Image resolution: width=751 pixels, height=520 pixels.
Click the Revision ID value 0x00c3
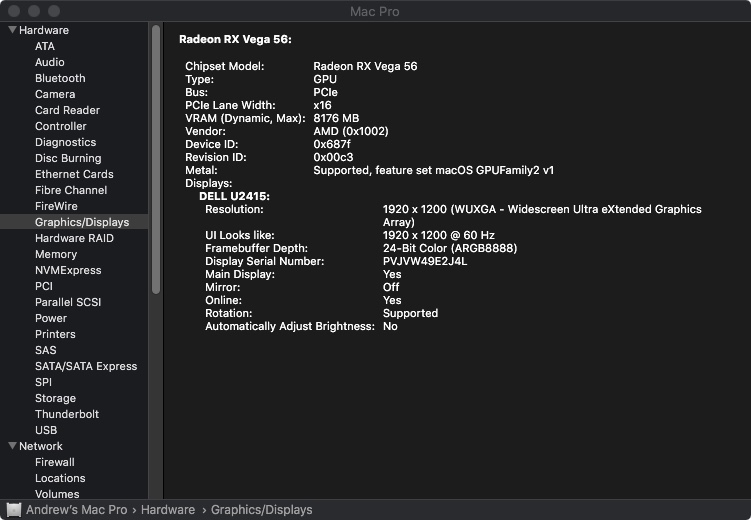tap(333, 157)
